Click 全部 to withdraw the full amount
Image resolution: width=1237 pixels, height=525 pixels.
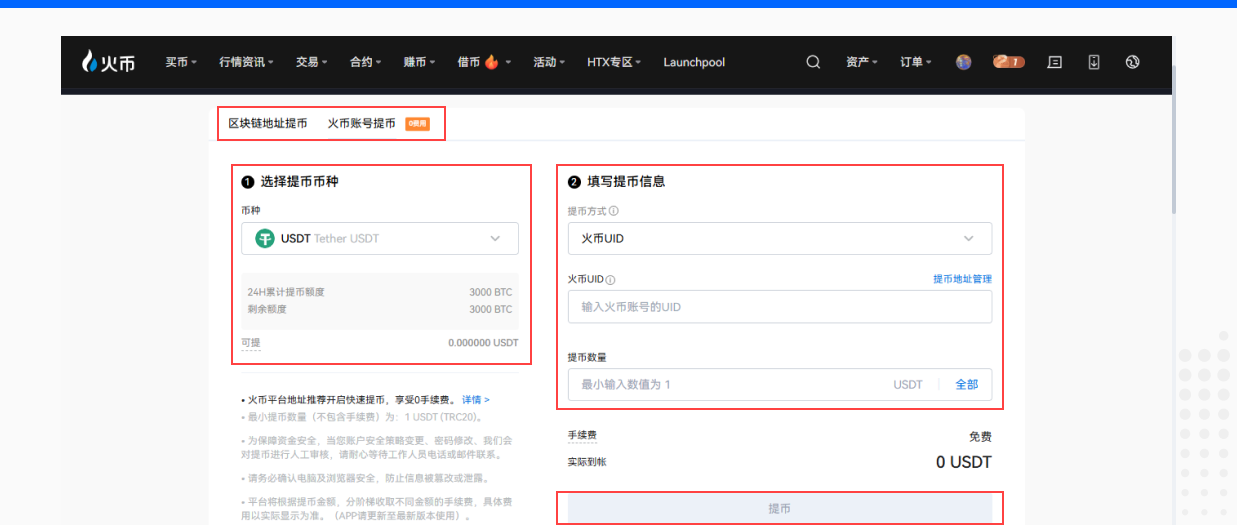966,385
